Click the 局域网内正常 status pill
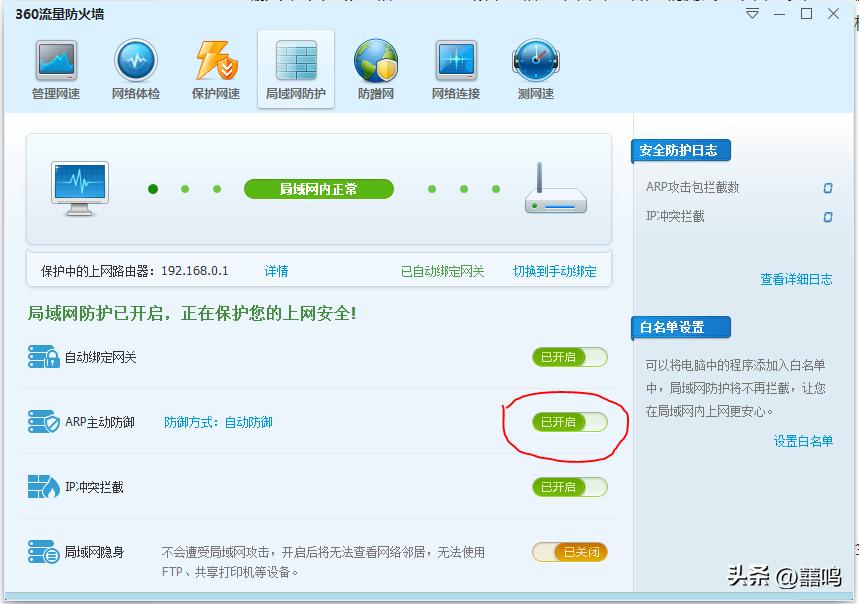The width and height of the screenshot is (859, 604). pyautogui.click(x=319, y=188)
